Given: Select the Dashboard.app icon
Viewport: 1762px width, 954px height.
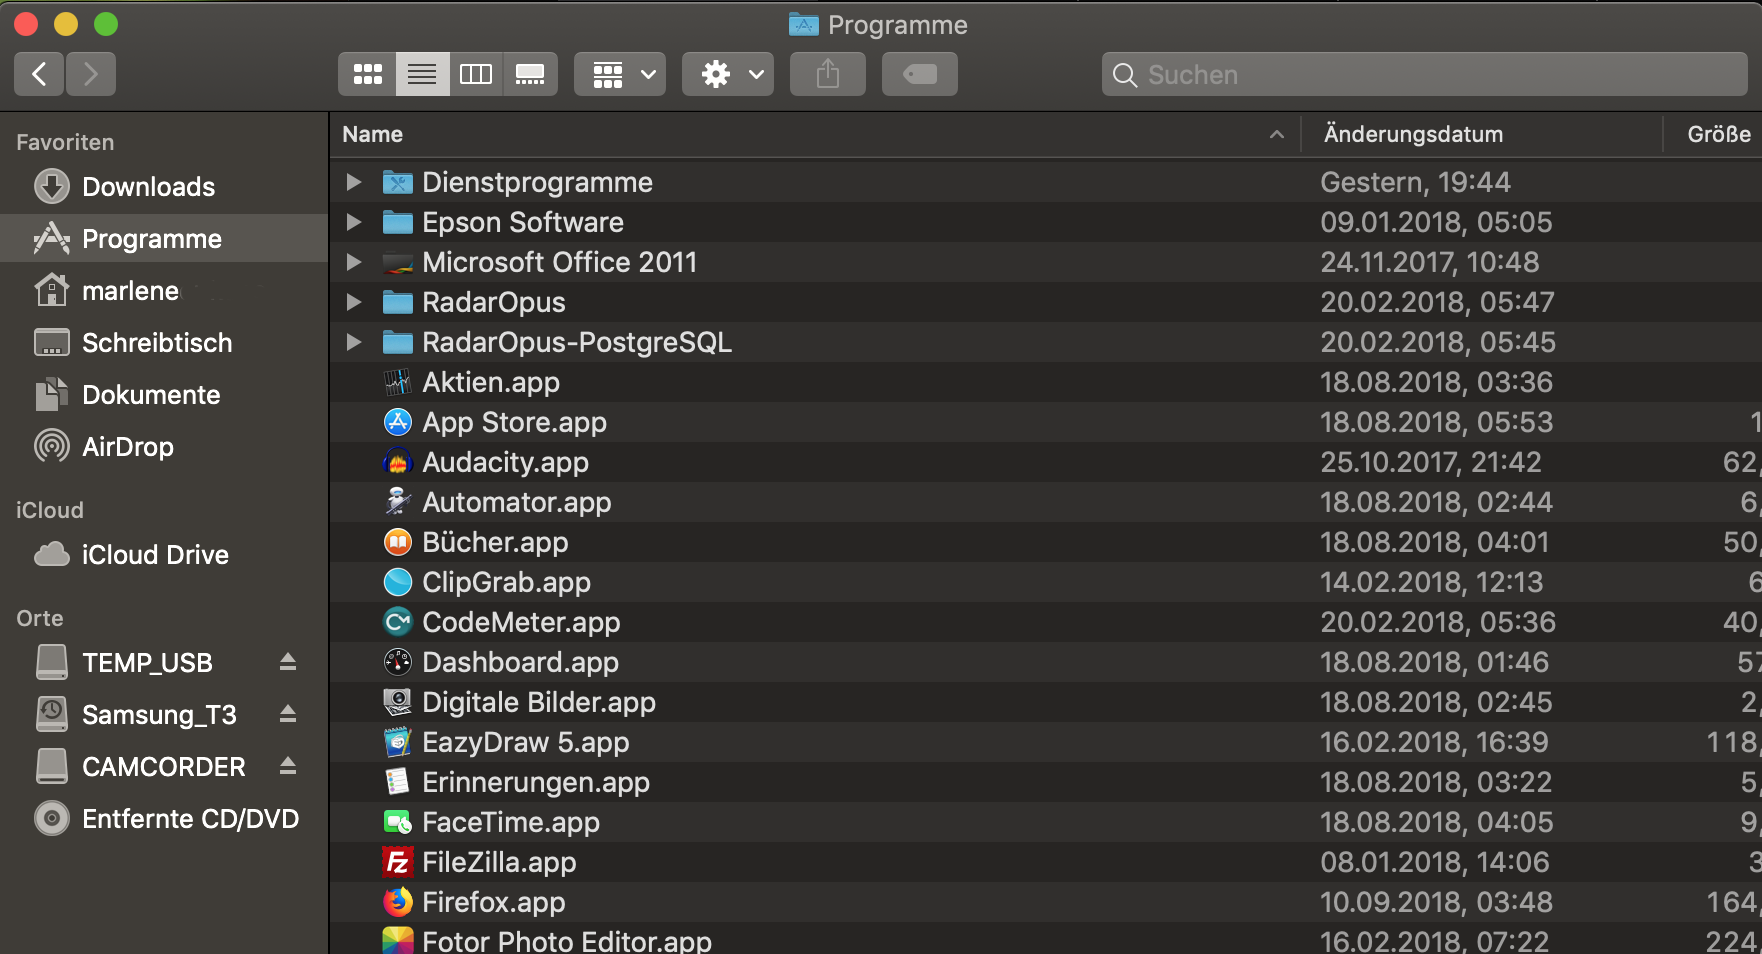Looking at the screenshot, I should pyautogui.click(x=398, y=662).
